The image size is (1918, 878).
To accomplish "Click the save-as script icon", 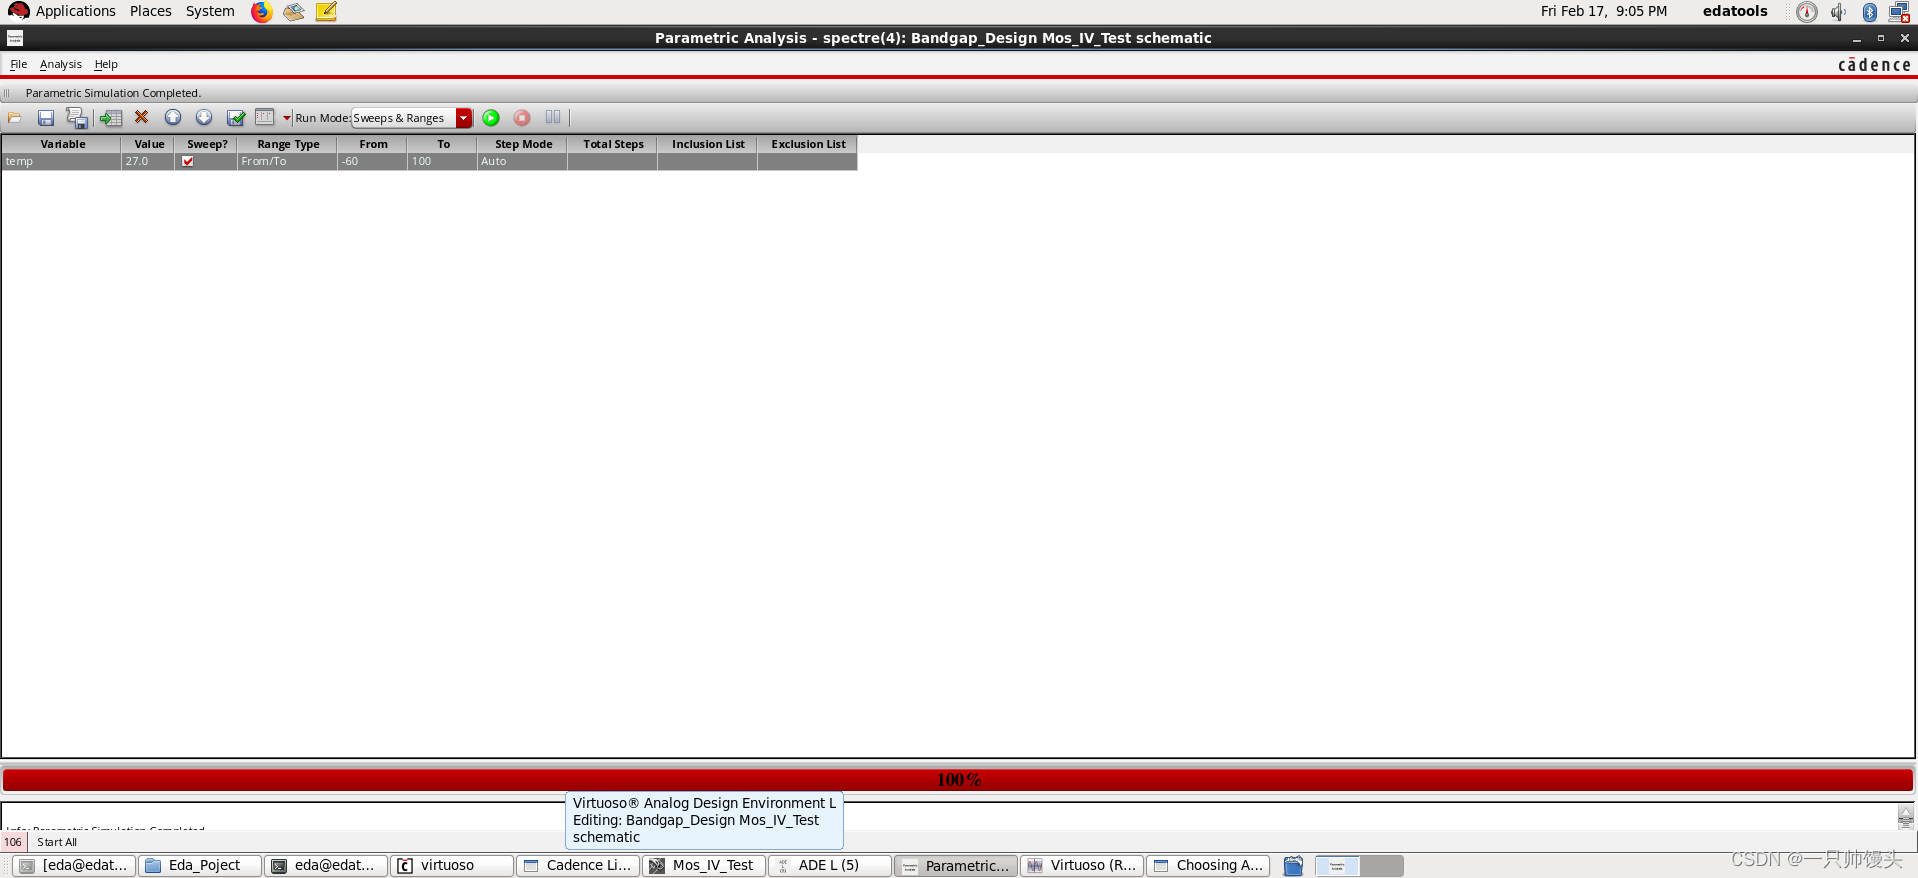I will point(77,118).
